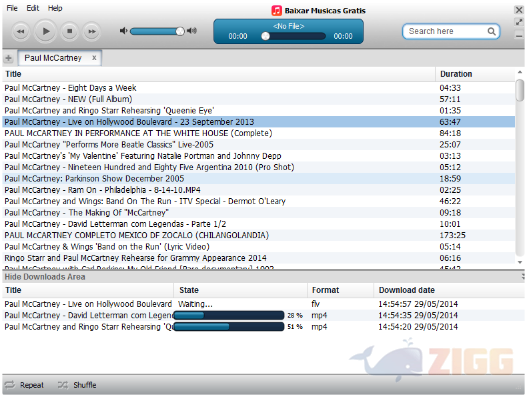Select Paul McCartney - Eight Days a Week

tap(258, 88)
